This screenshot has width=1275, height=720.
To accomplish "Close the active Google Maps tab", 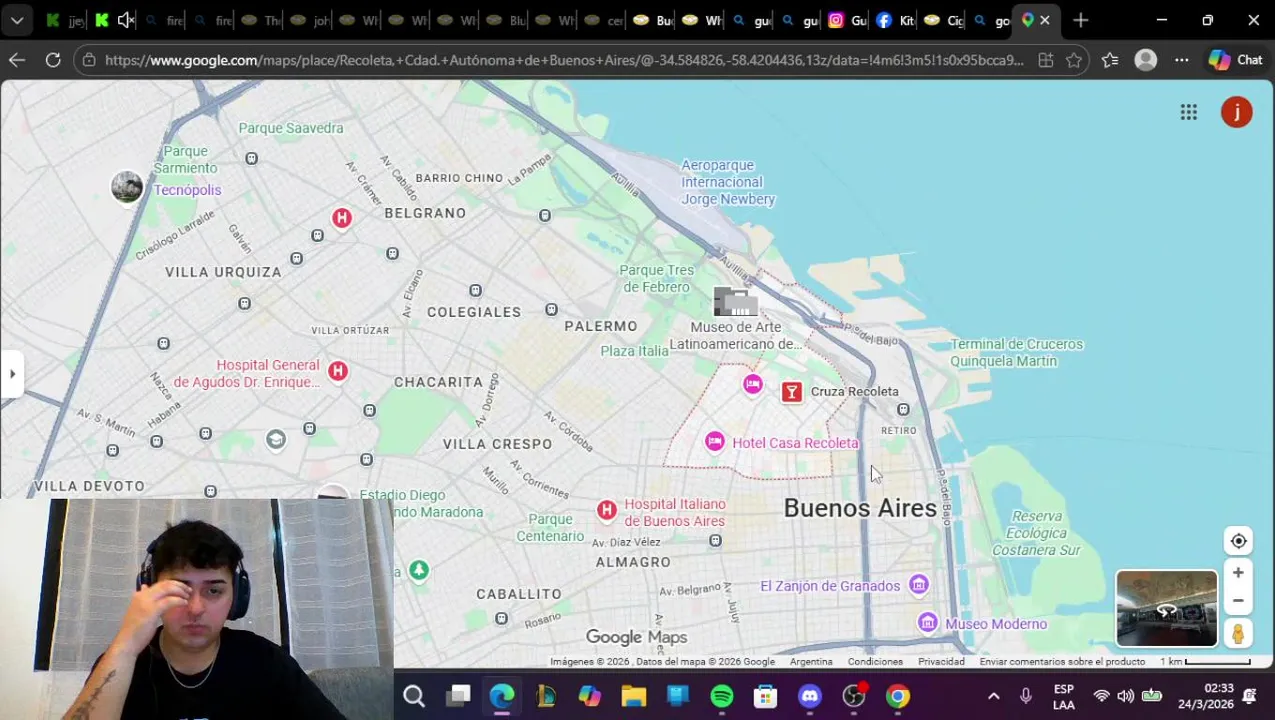I will (x=1045, y=20).
